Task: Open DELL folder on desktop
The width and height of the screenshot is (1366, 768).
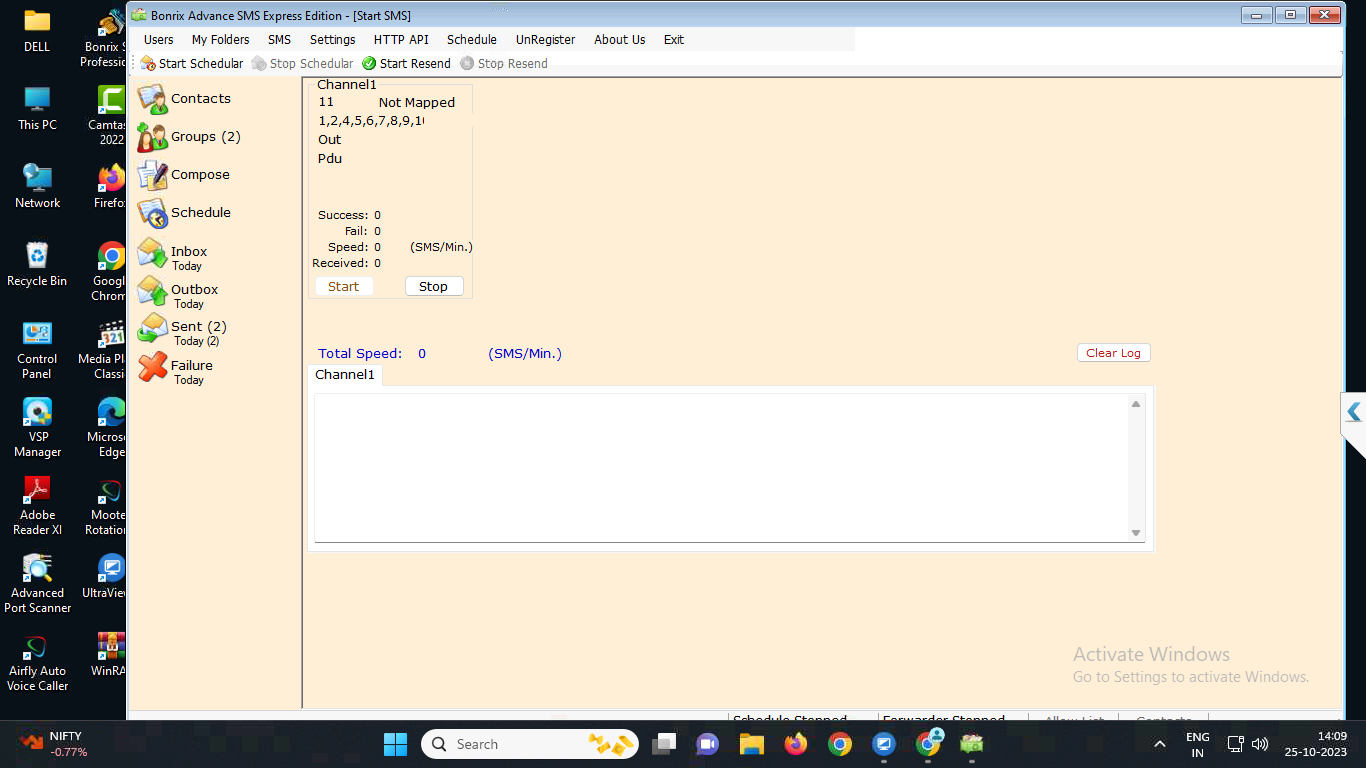Action: click(37, 30)
